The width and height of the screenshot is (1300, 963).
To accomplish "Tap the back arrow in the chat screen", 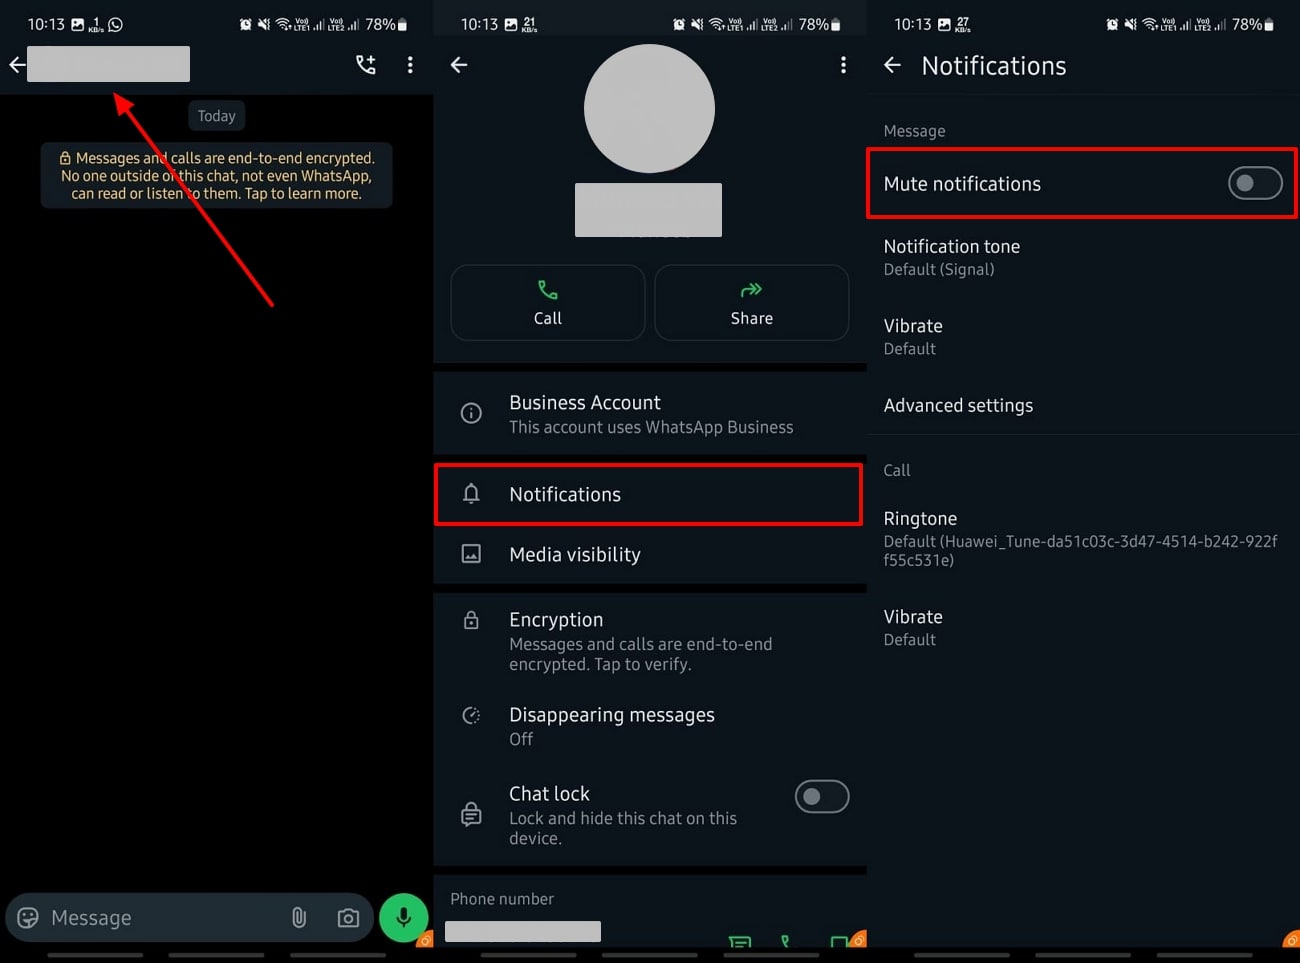I will 17,65.
